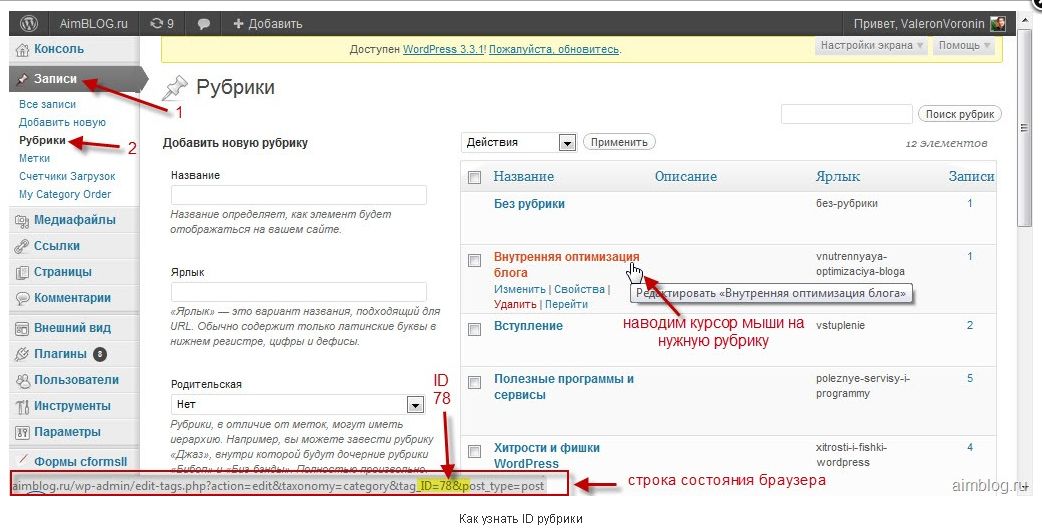The width and height of the screenshot is (1042, 529).
Task: Focus the category search input field
Action: tap(847, 114)
